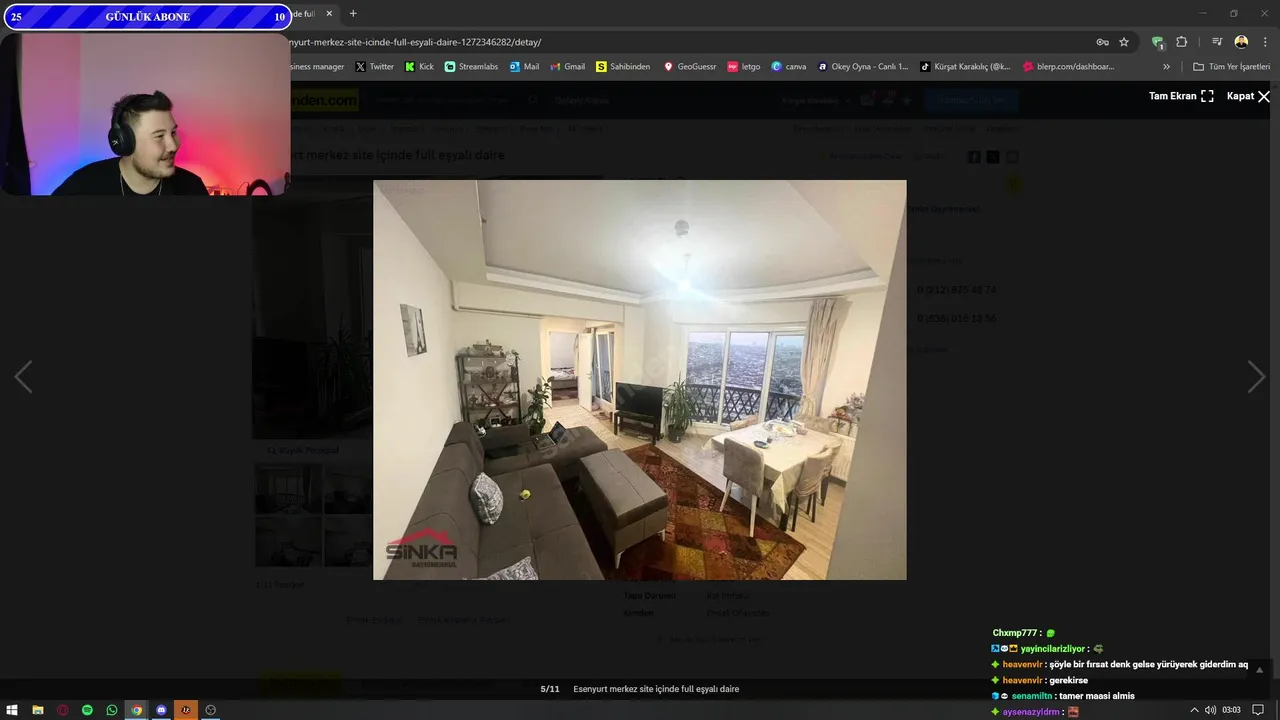Open the media controls icon in toolbar
Image resolution: width=1280 pixels, height=720 pixels.
point(1217,42)
